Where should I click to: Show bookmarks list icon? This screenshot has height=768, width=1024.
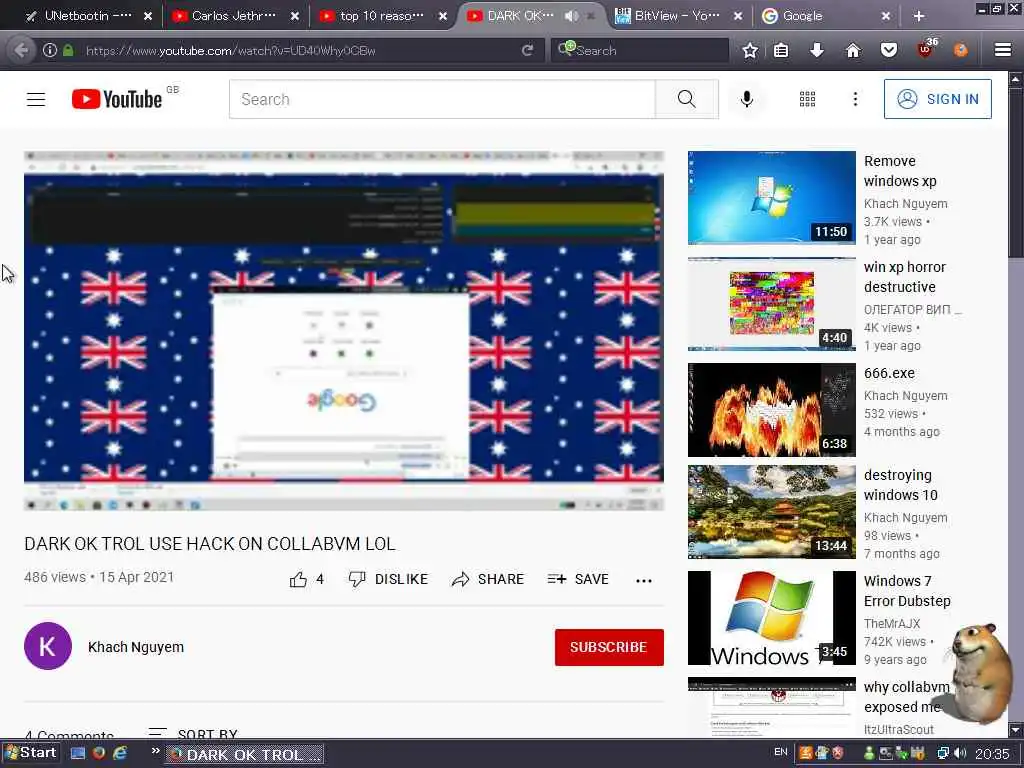(x=781, y=50)
